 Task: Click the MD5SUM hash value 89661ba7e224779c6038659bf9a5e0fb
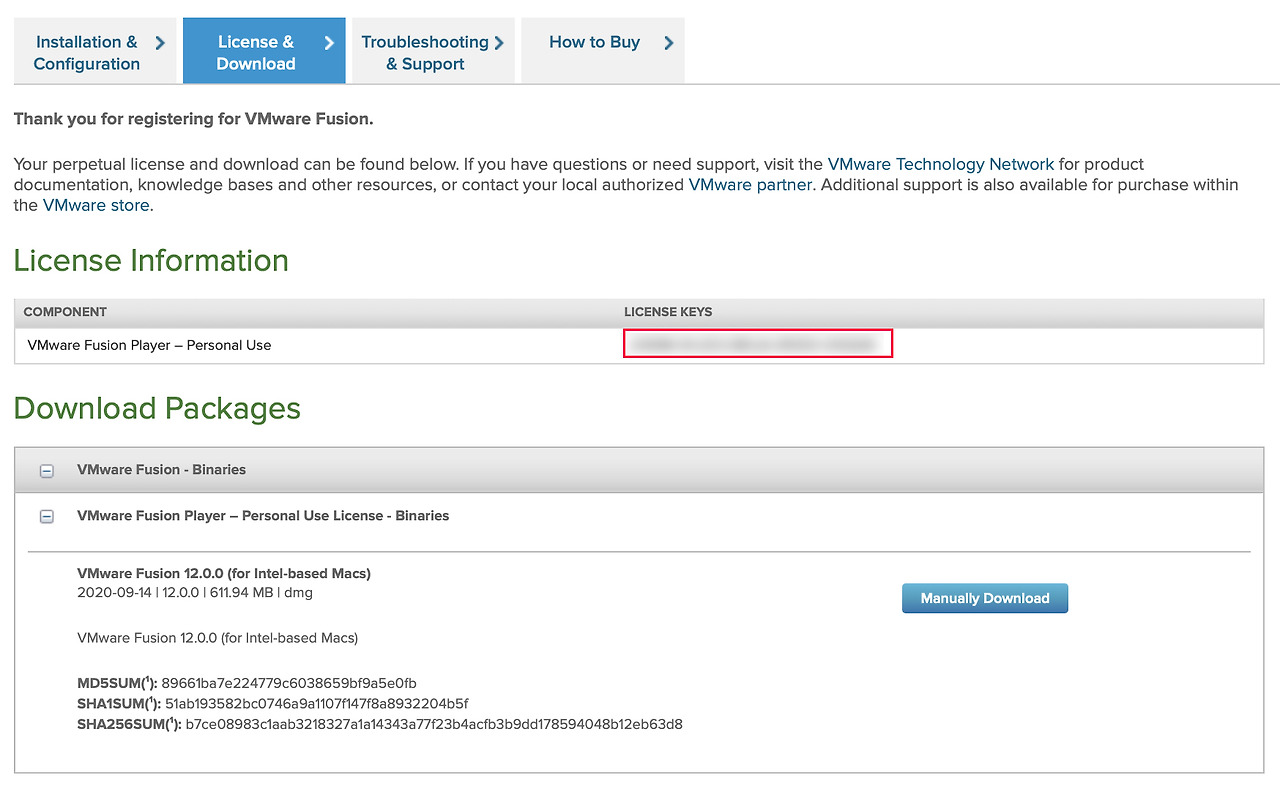click(289, 683)
